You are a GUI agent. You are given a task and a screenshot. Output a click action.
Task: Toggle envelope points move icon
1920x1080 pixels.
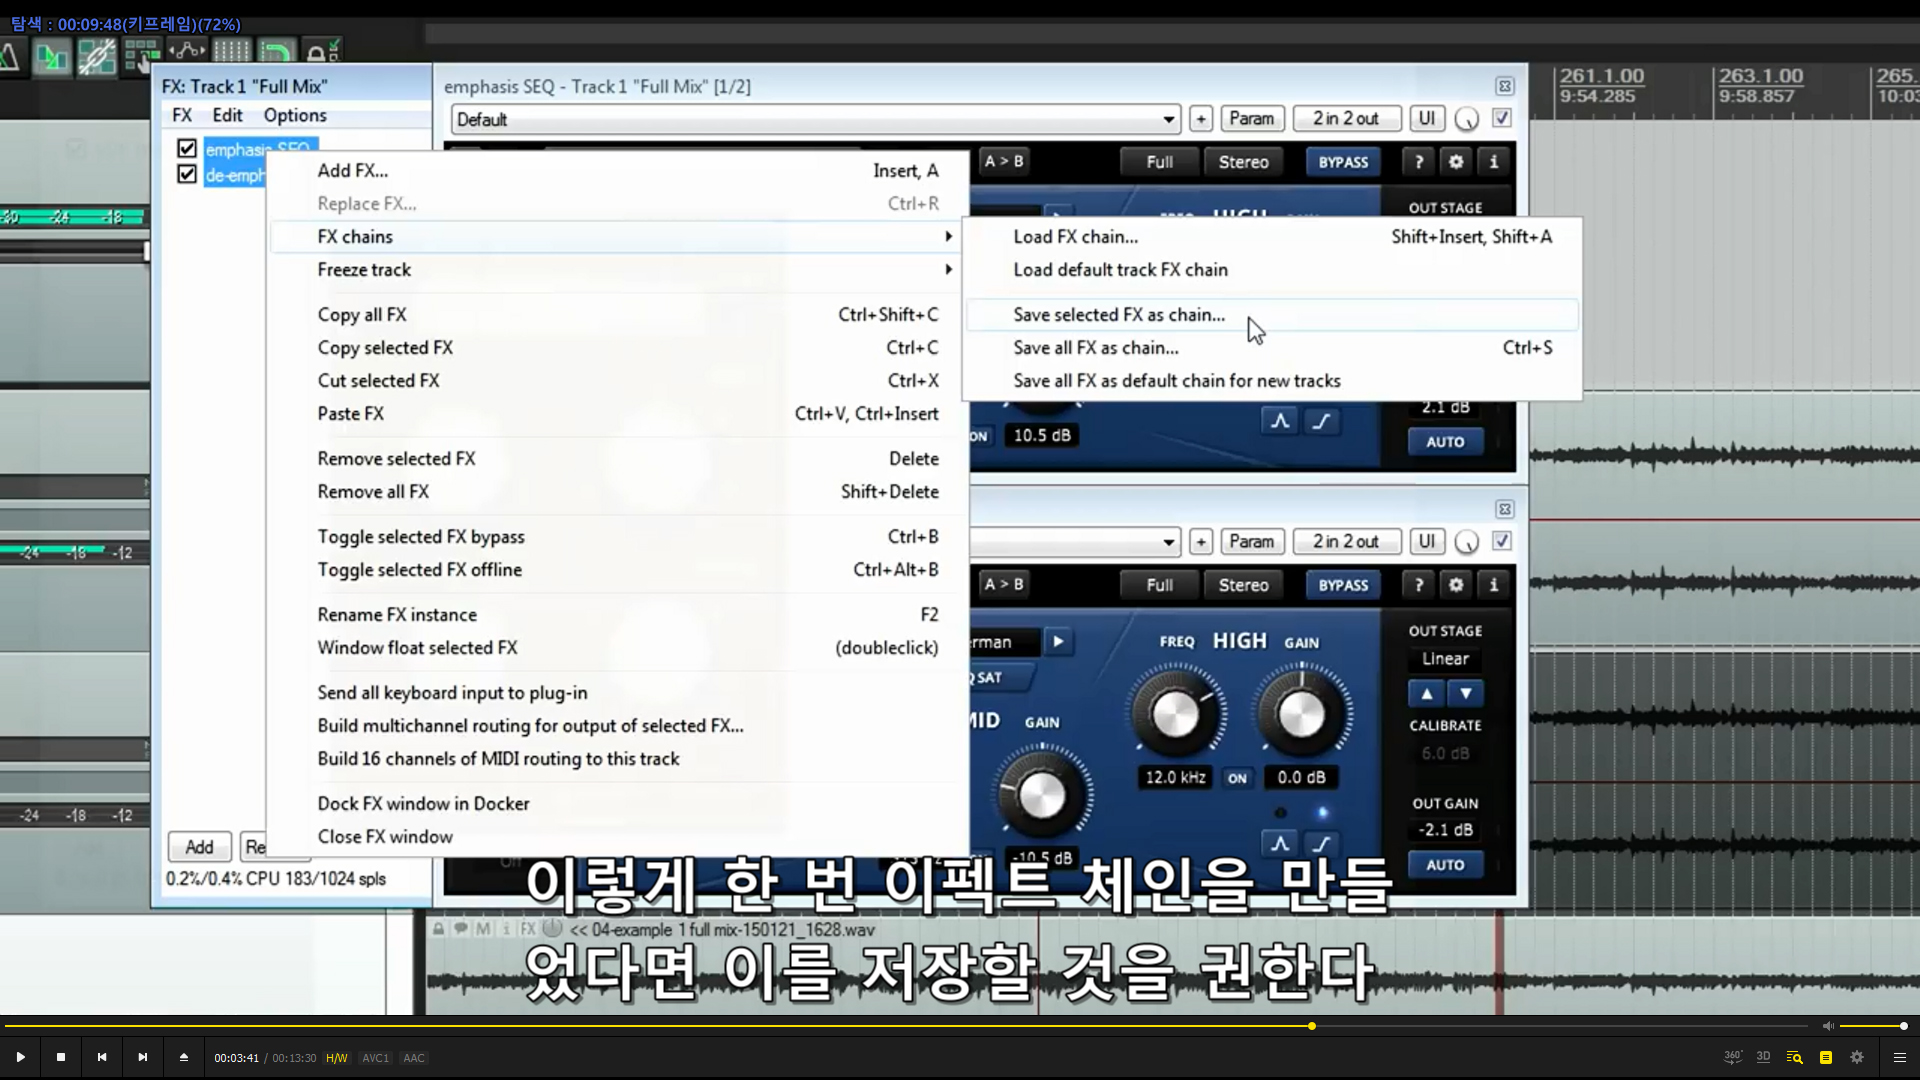tap(187, 51)
